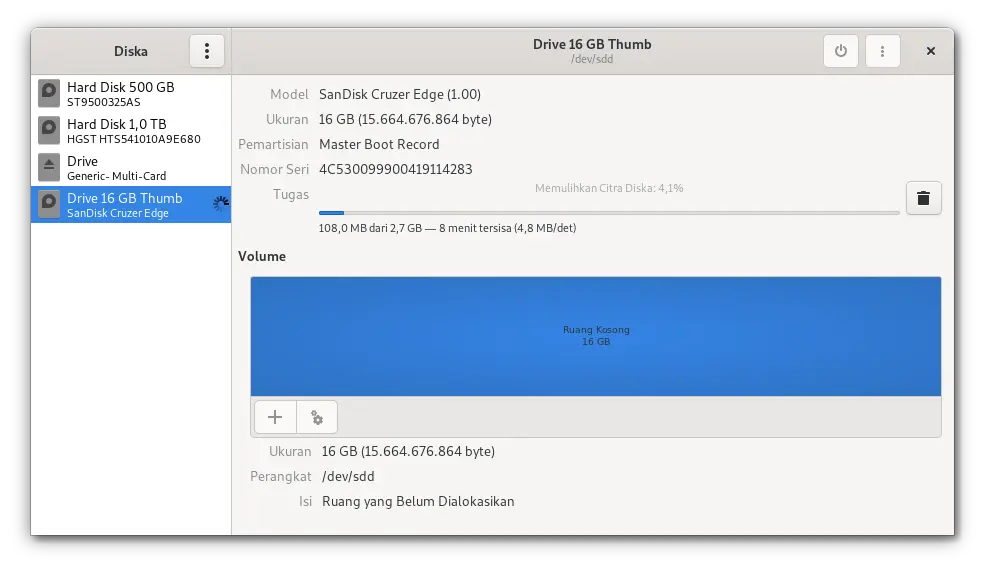Close the Disks window
This screenshot has height=573, width=989.
tap(930, 51)
